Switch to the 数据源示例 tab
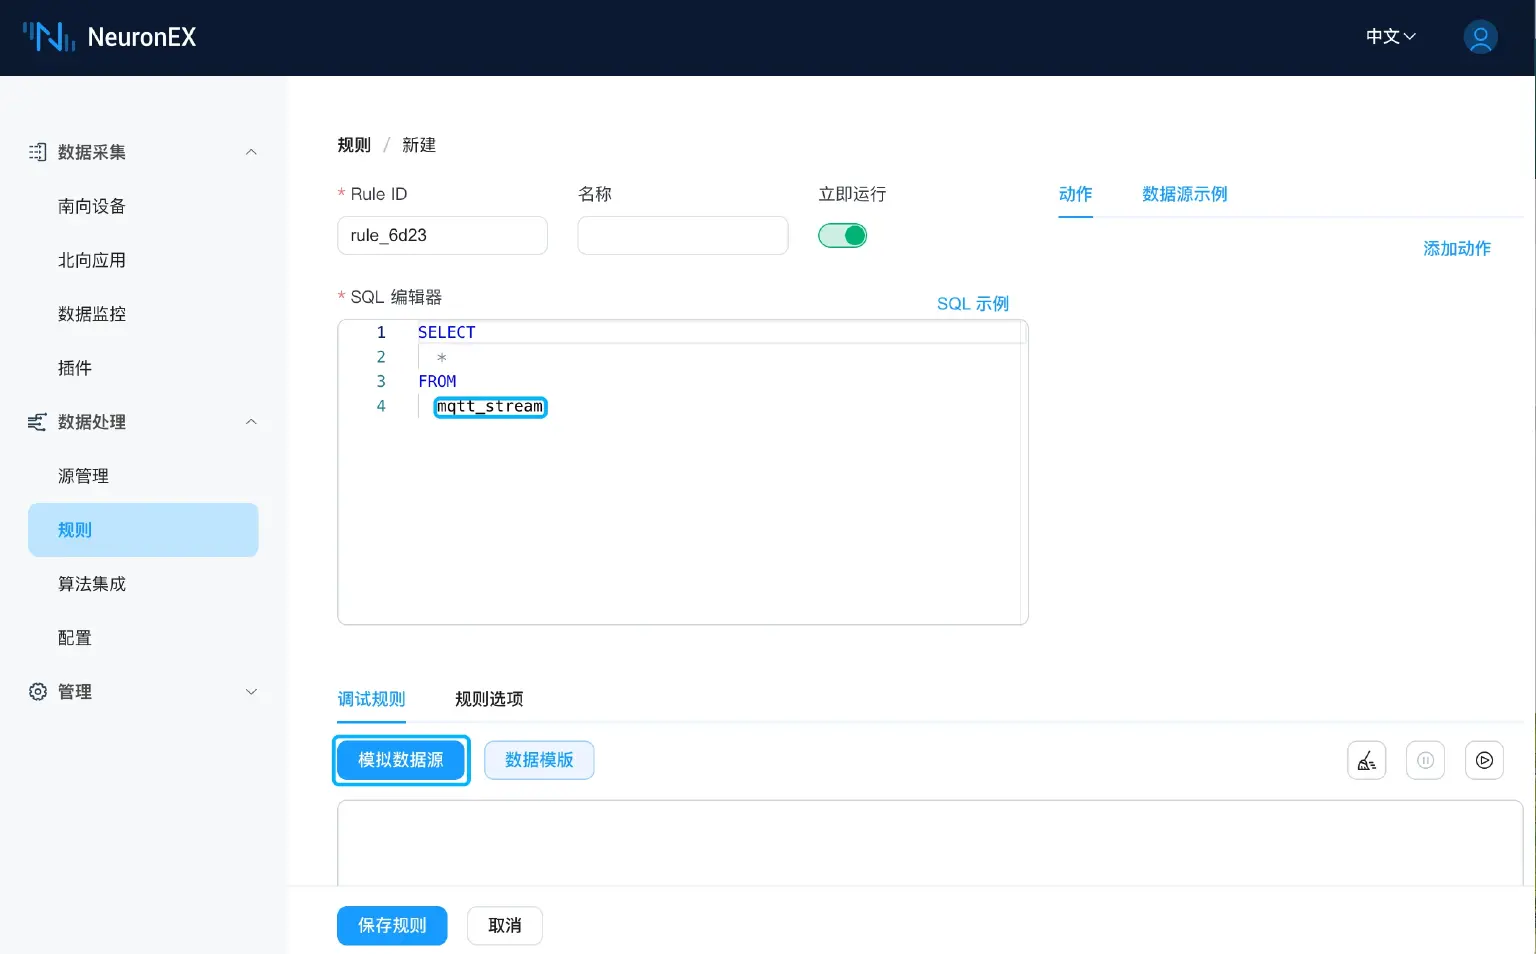This screenshot has height=954, width=1536. (1184, 194)
